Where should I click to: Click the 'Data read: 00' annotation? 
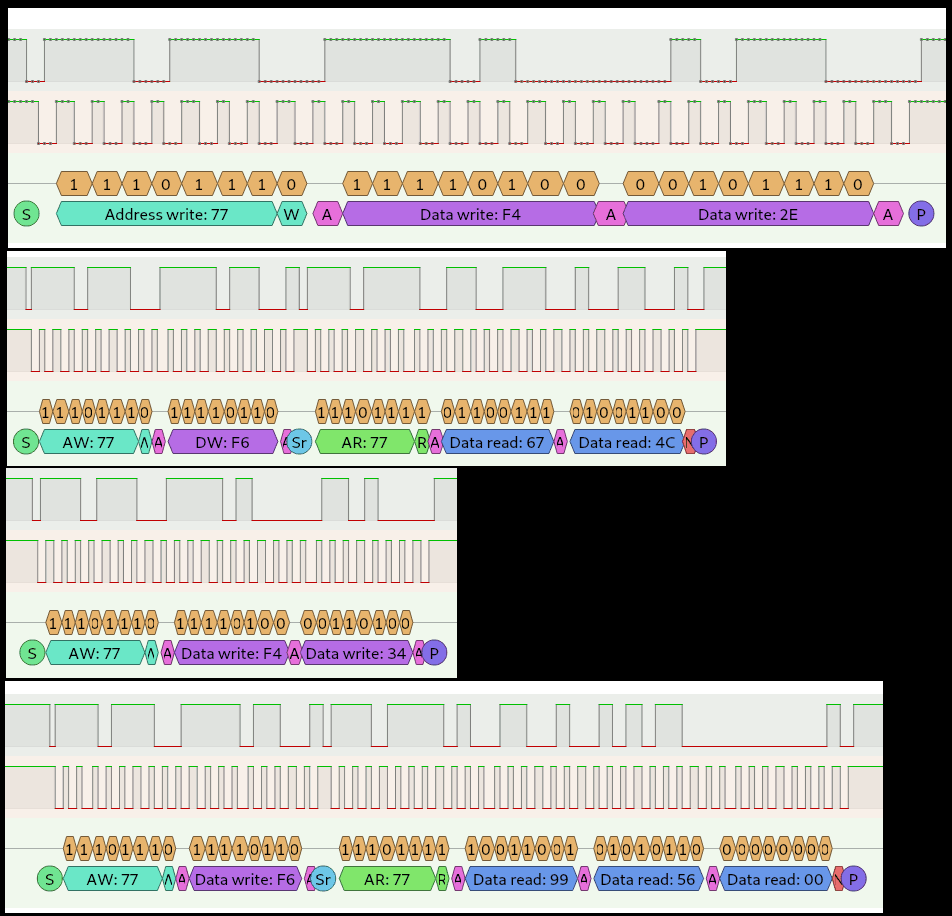pyautogui.click(x=775, y=879)
